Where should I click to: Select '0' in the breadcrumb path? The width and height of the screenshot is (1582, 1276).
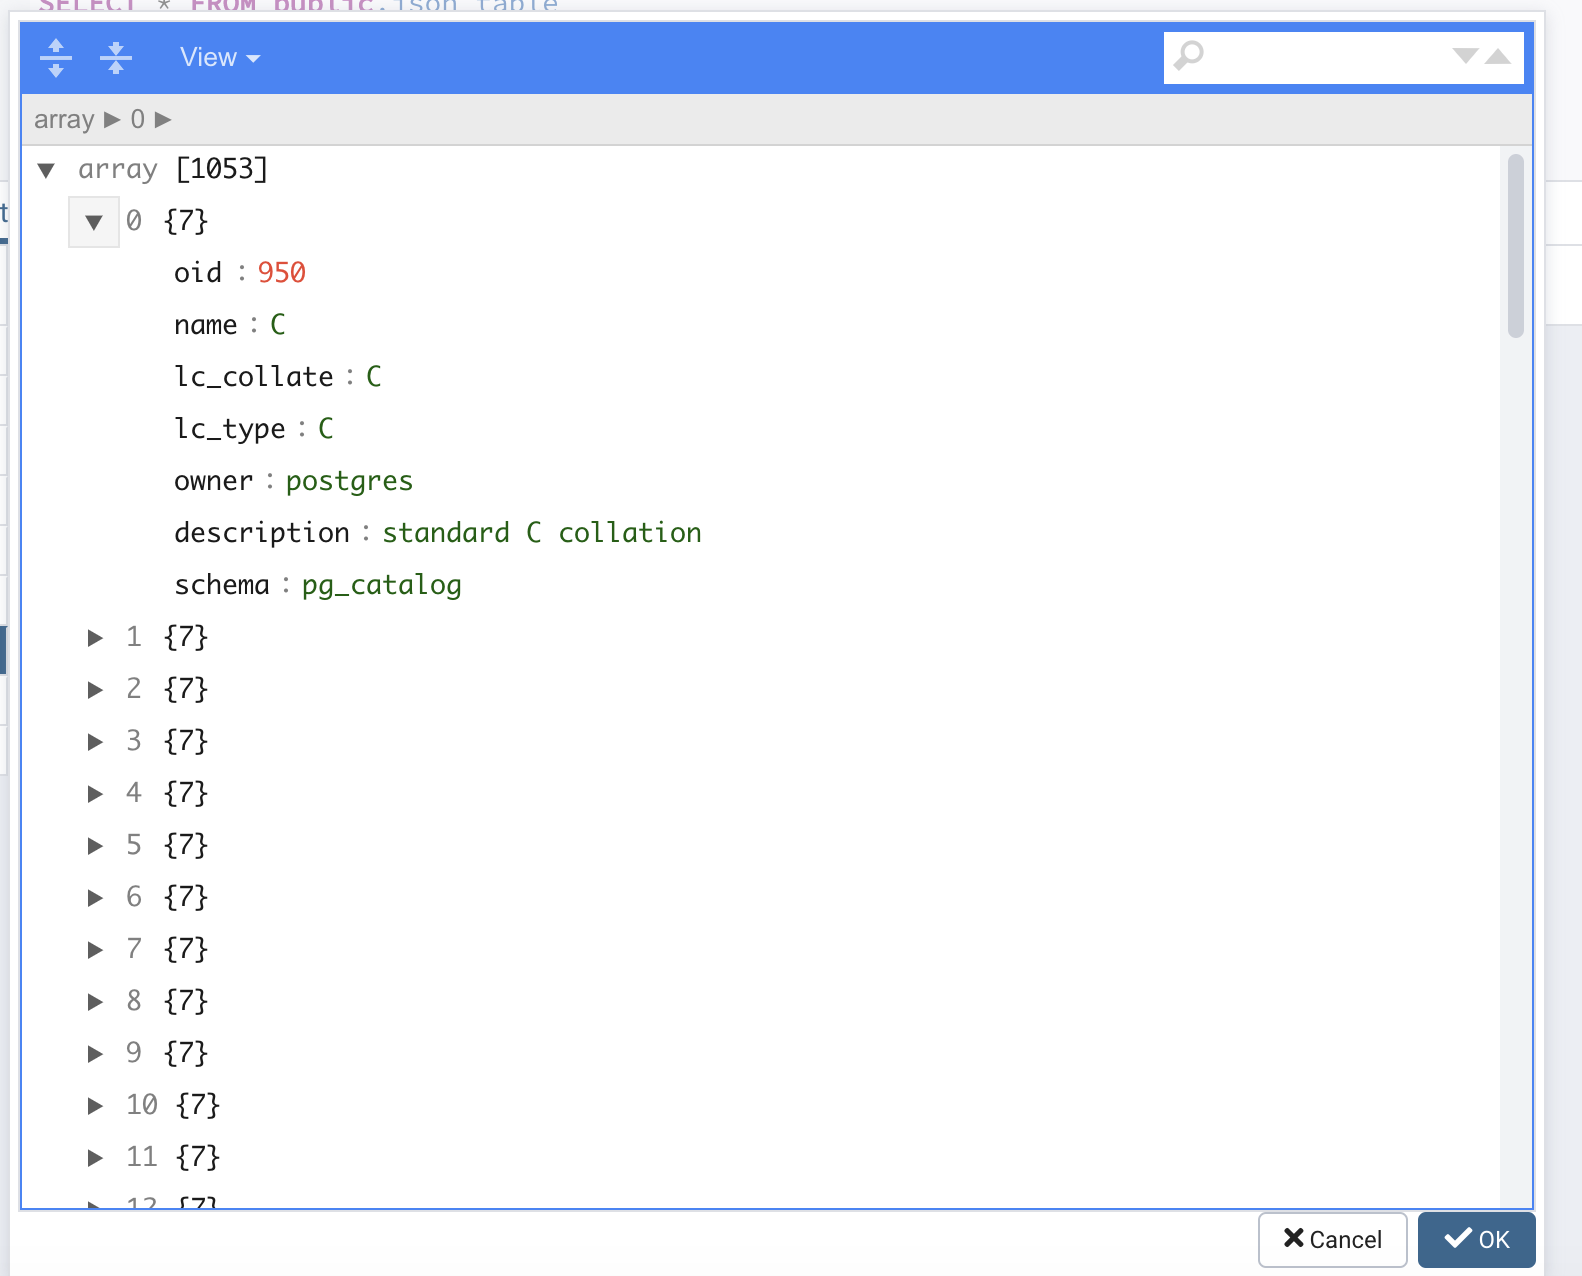click(x=138, y=120)
